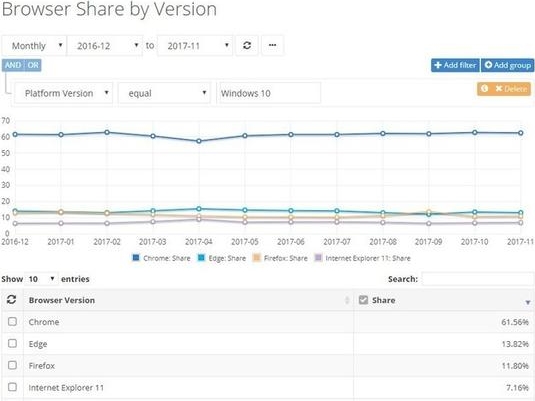This screenshot has width=535, height=401.
Task: Click the 11.80% share value
Action: pos(515,366)
